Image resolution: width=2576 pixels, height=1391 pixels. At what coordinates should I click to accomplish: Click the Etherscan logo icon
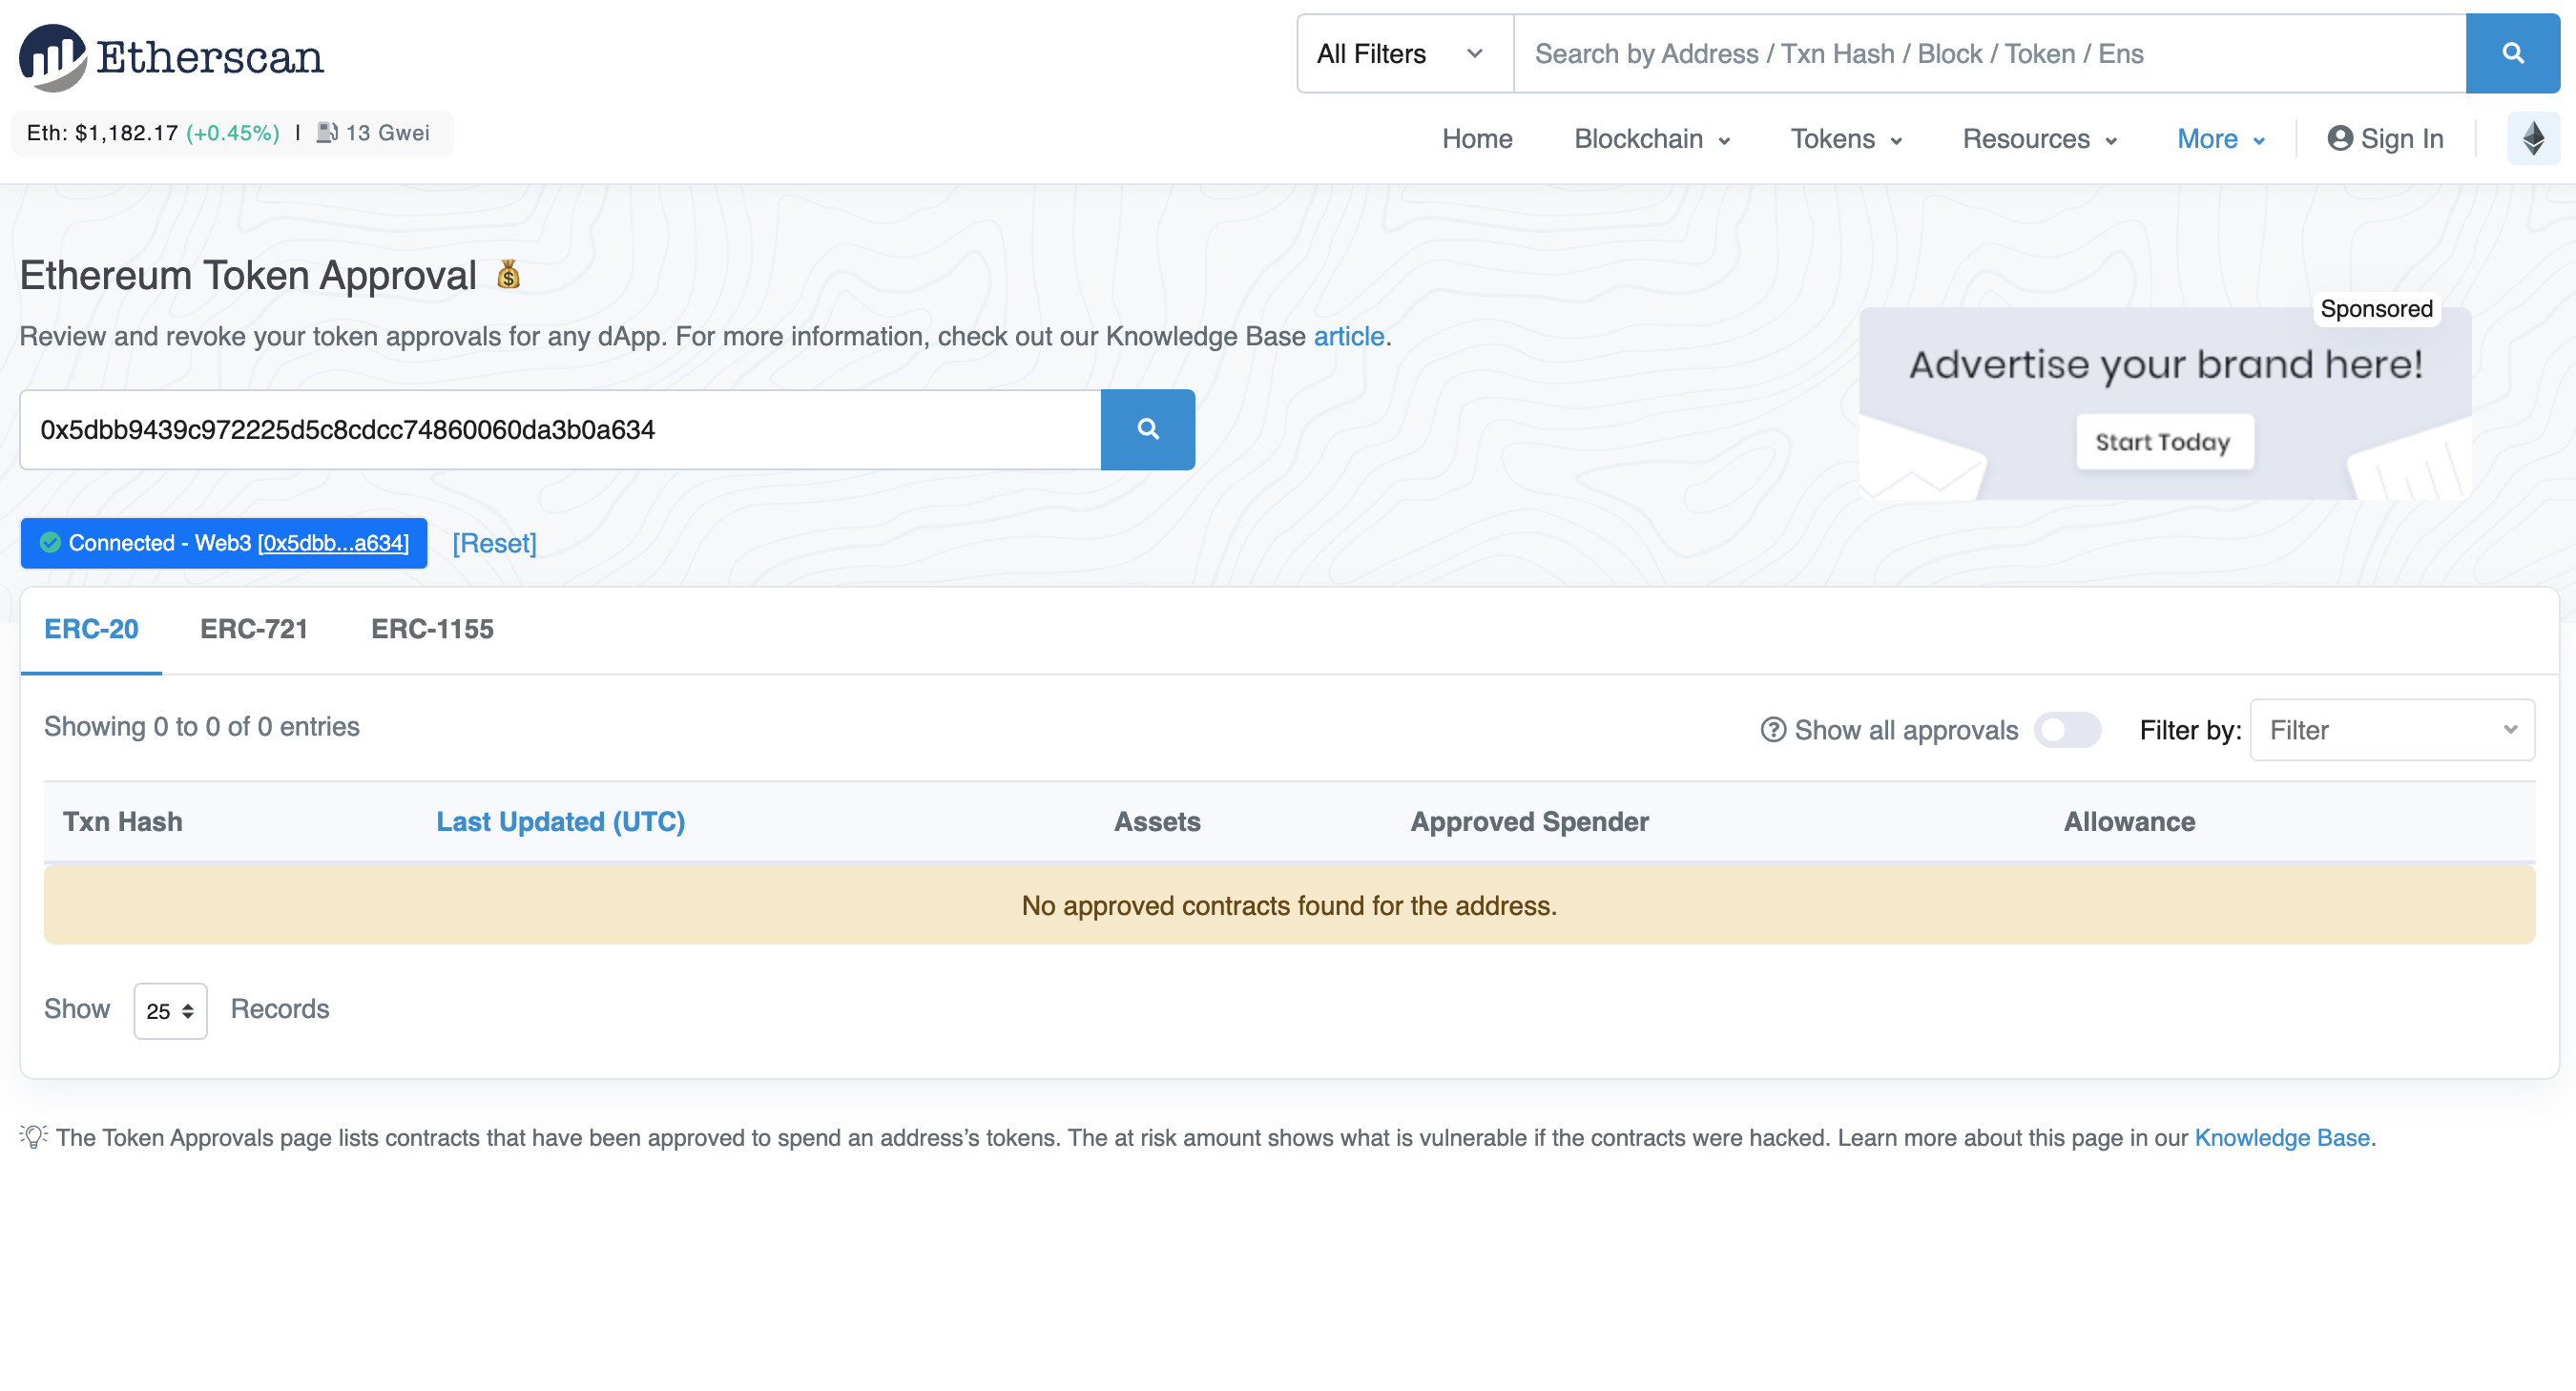point(52,56)
